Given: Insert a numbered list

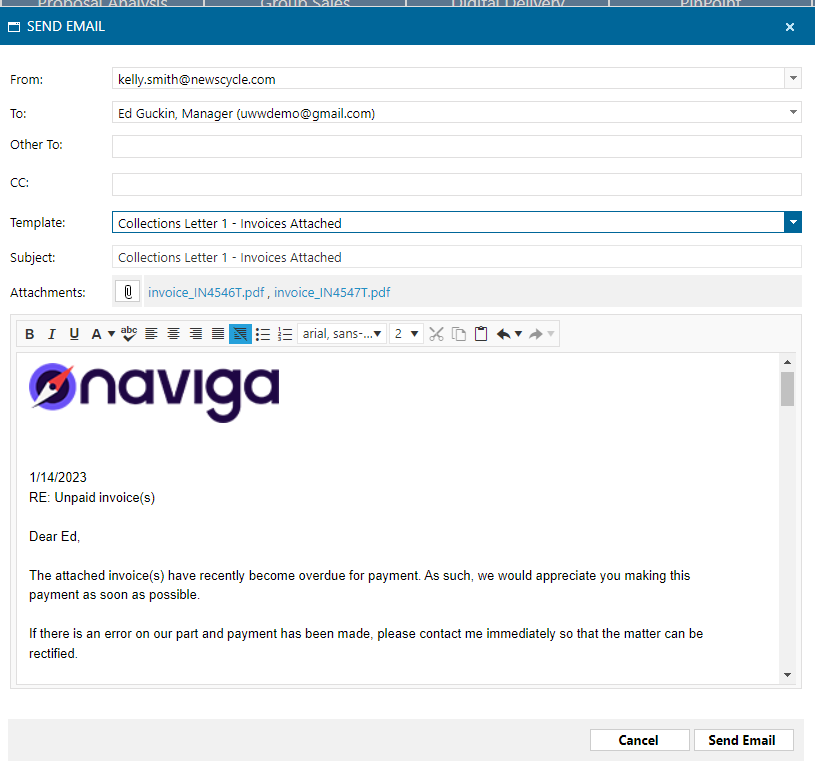Looking at the screenshot, I should pyautogui.click(x=285, y=334).
